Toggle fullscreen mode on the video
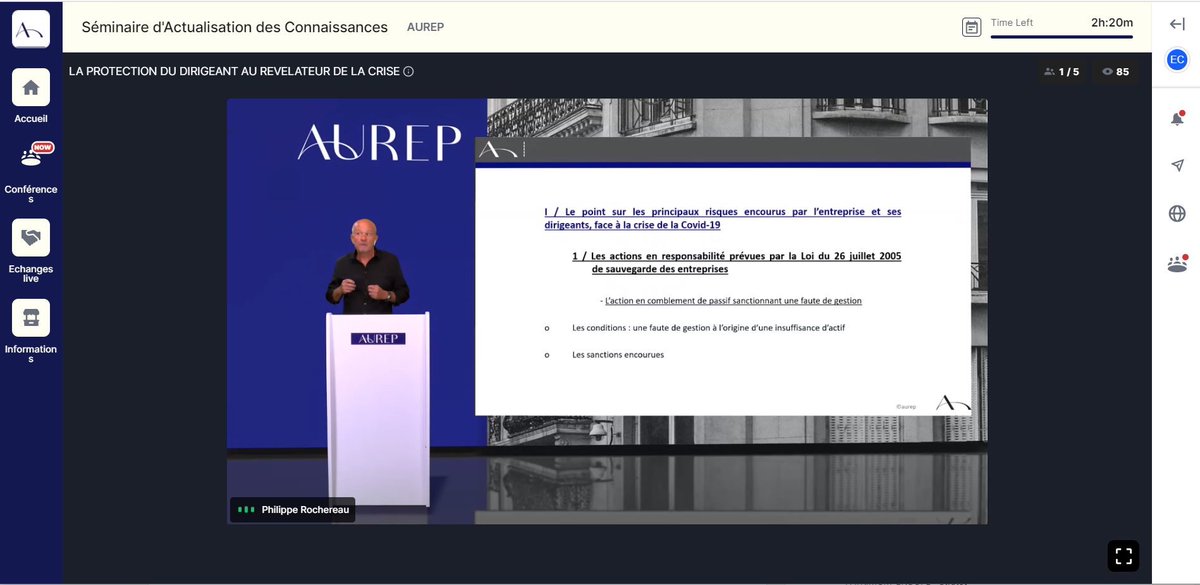The height and width of the screenshot is (585, 1200). point(1123,554)
